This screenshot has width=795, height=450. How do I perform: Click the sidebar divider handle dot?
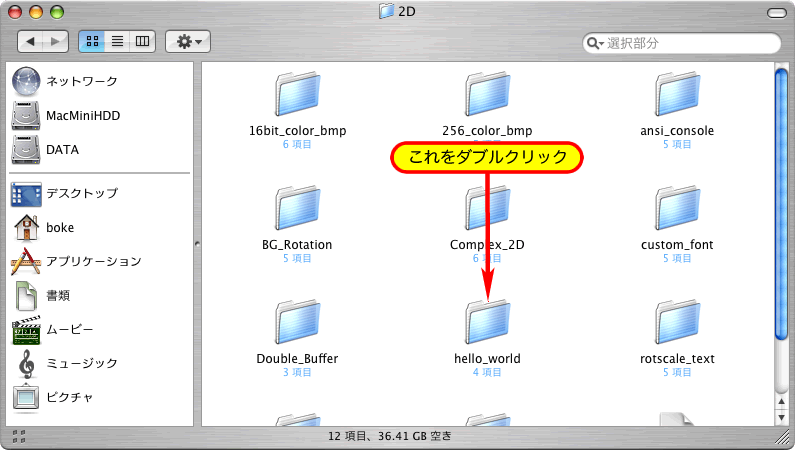[x=197, y=244]
